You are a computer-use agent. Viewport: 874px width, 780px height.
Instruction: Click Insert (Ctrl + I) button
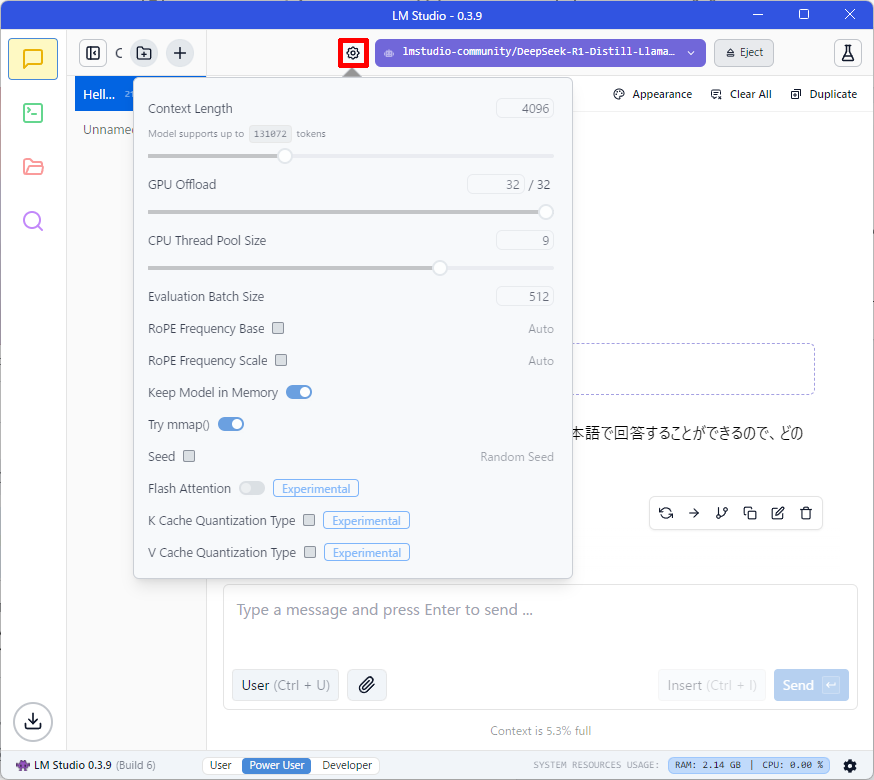point(712,685)
